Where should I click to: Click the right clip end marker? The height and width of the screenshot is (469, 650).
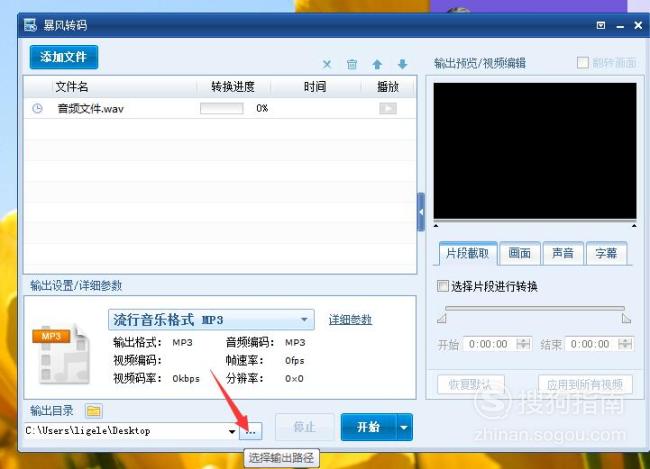(x=626, y=318)
